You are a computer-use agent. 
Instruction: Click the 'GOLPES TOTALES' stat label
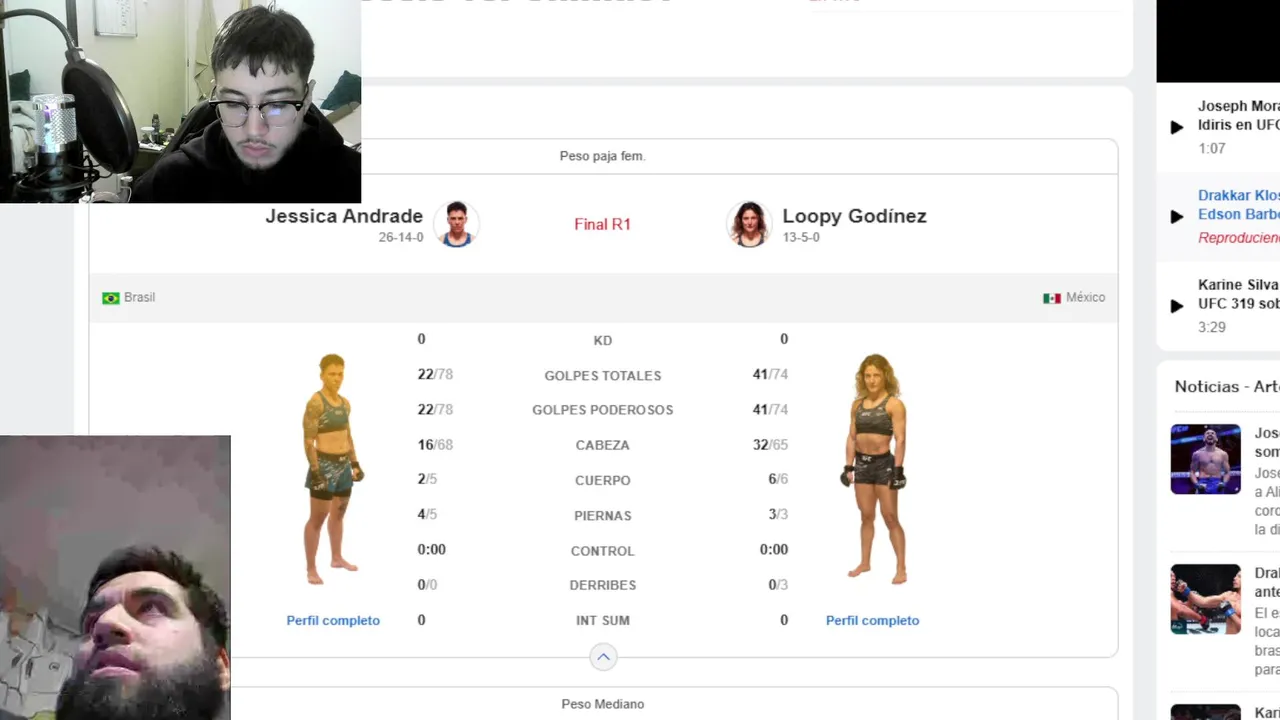pos(602,375)
